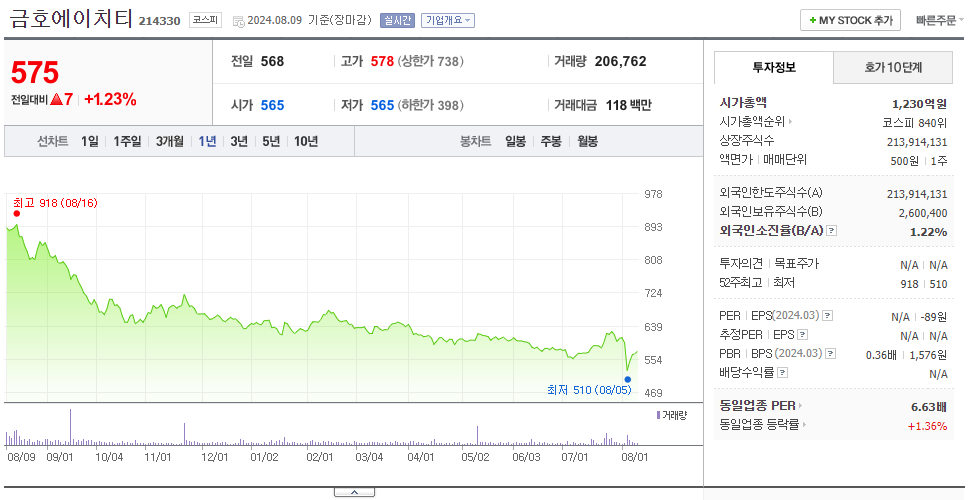Viewport: 968px width, 500px height.
Task: Click the 01/02 date on chart axis
Action: coord(265,457)
